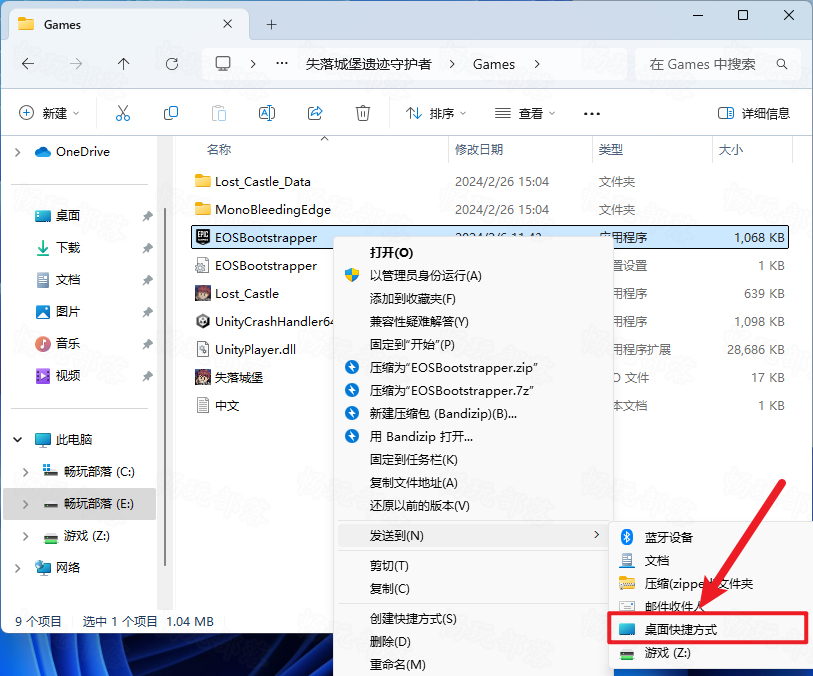Expand the 畅玩部落 (C:) drive node
Image resolution: width=813 pixels, height=676 pixels.
[x=25, y=472]
